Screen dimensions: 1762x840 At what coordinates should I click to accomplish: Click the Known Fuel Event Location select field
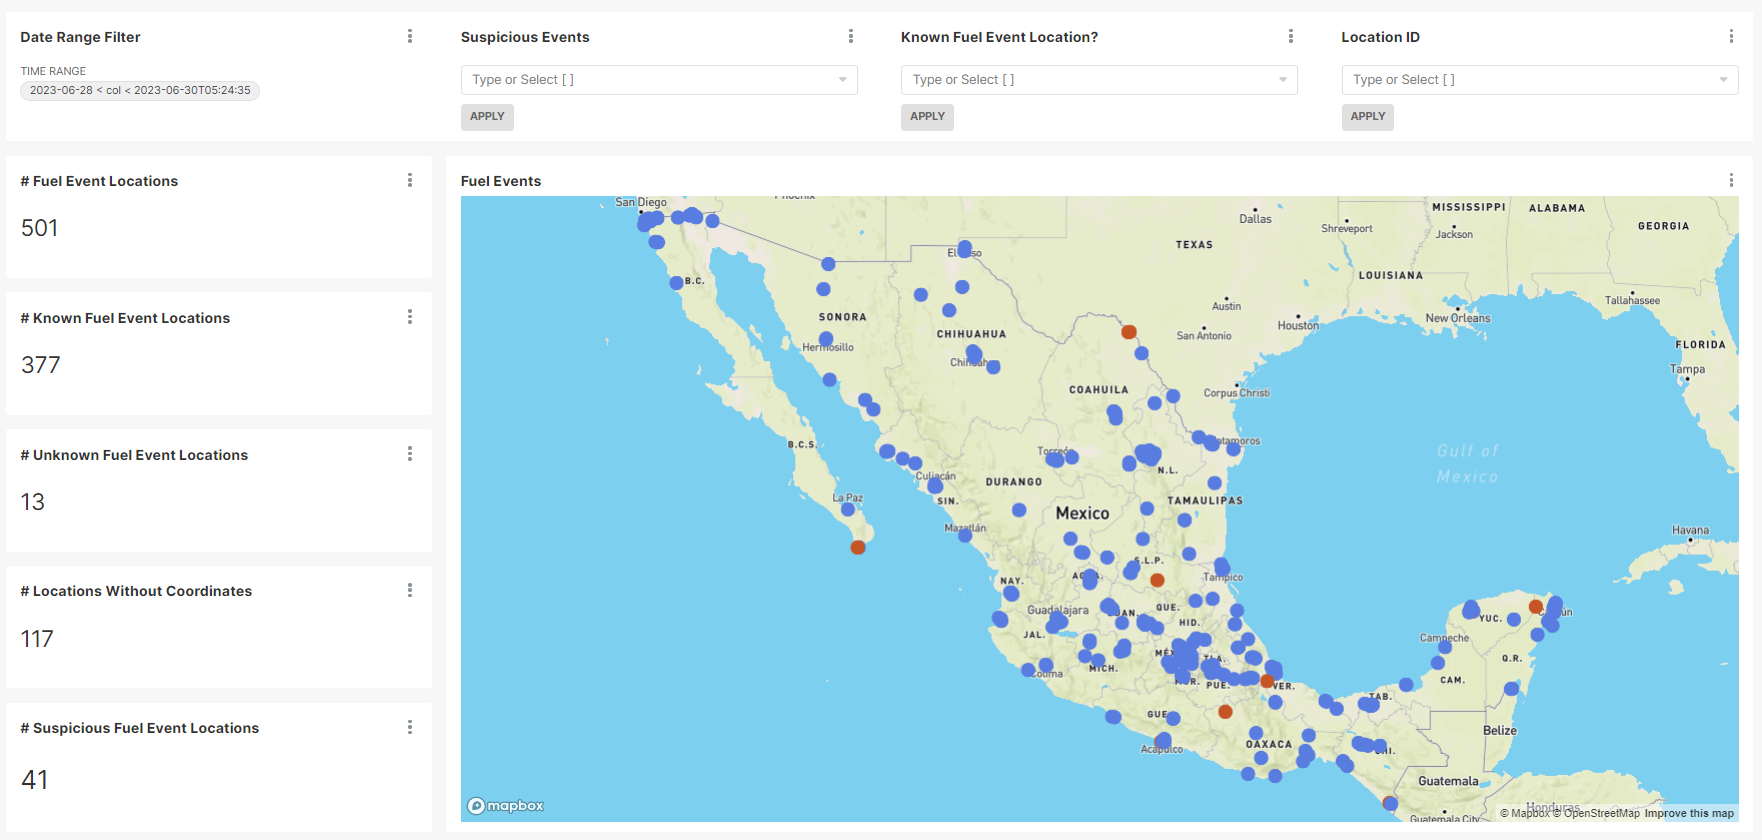1099,80
